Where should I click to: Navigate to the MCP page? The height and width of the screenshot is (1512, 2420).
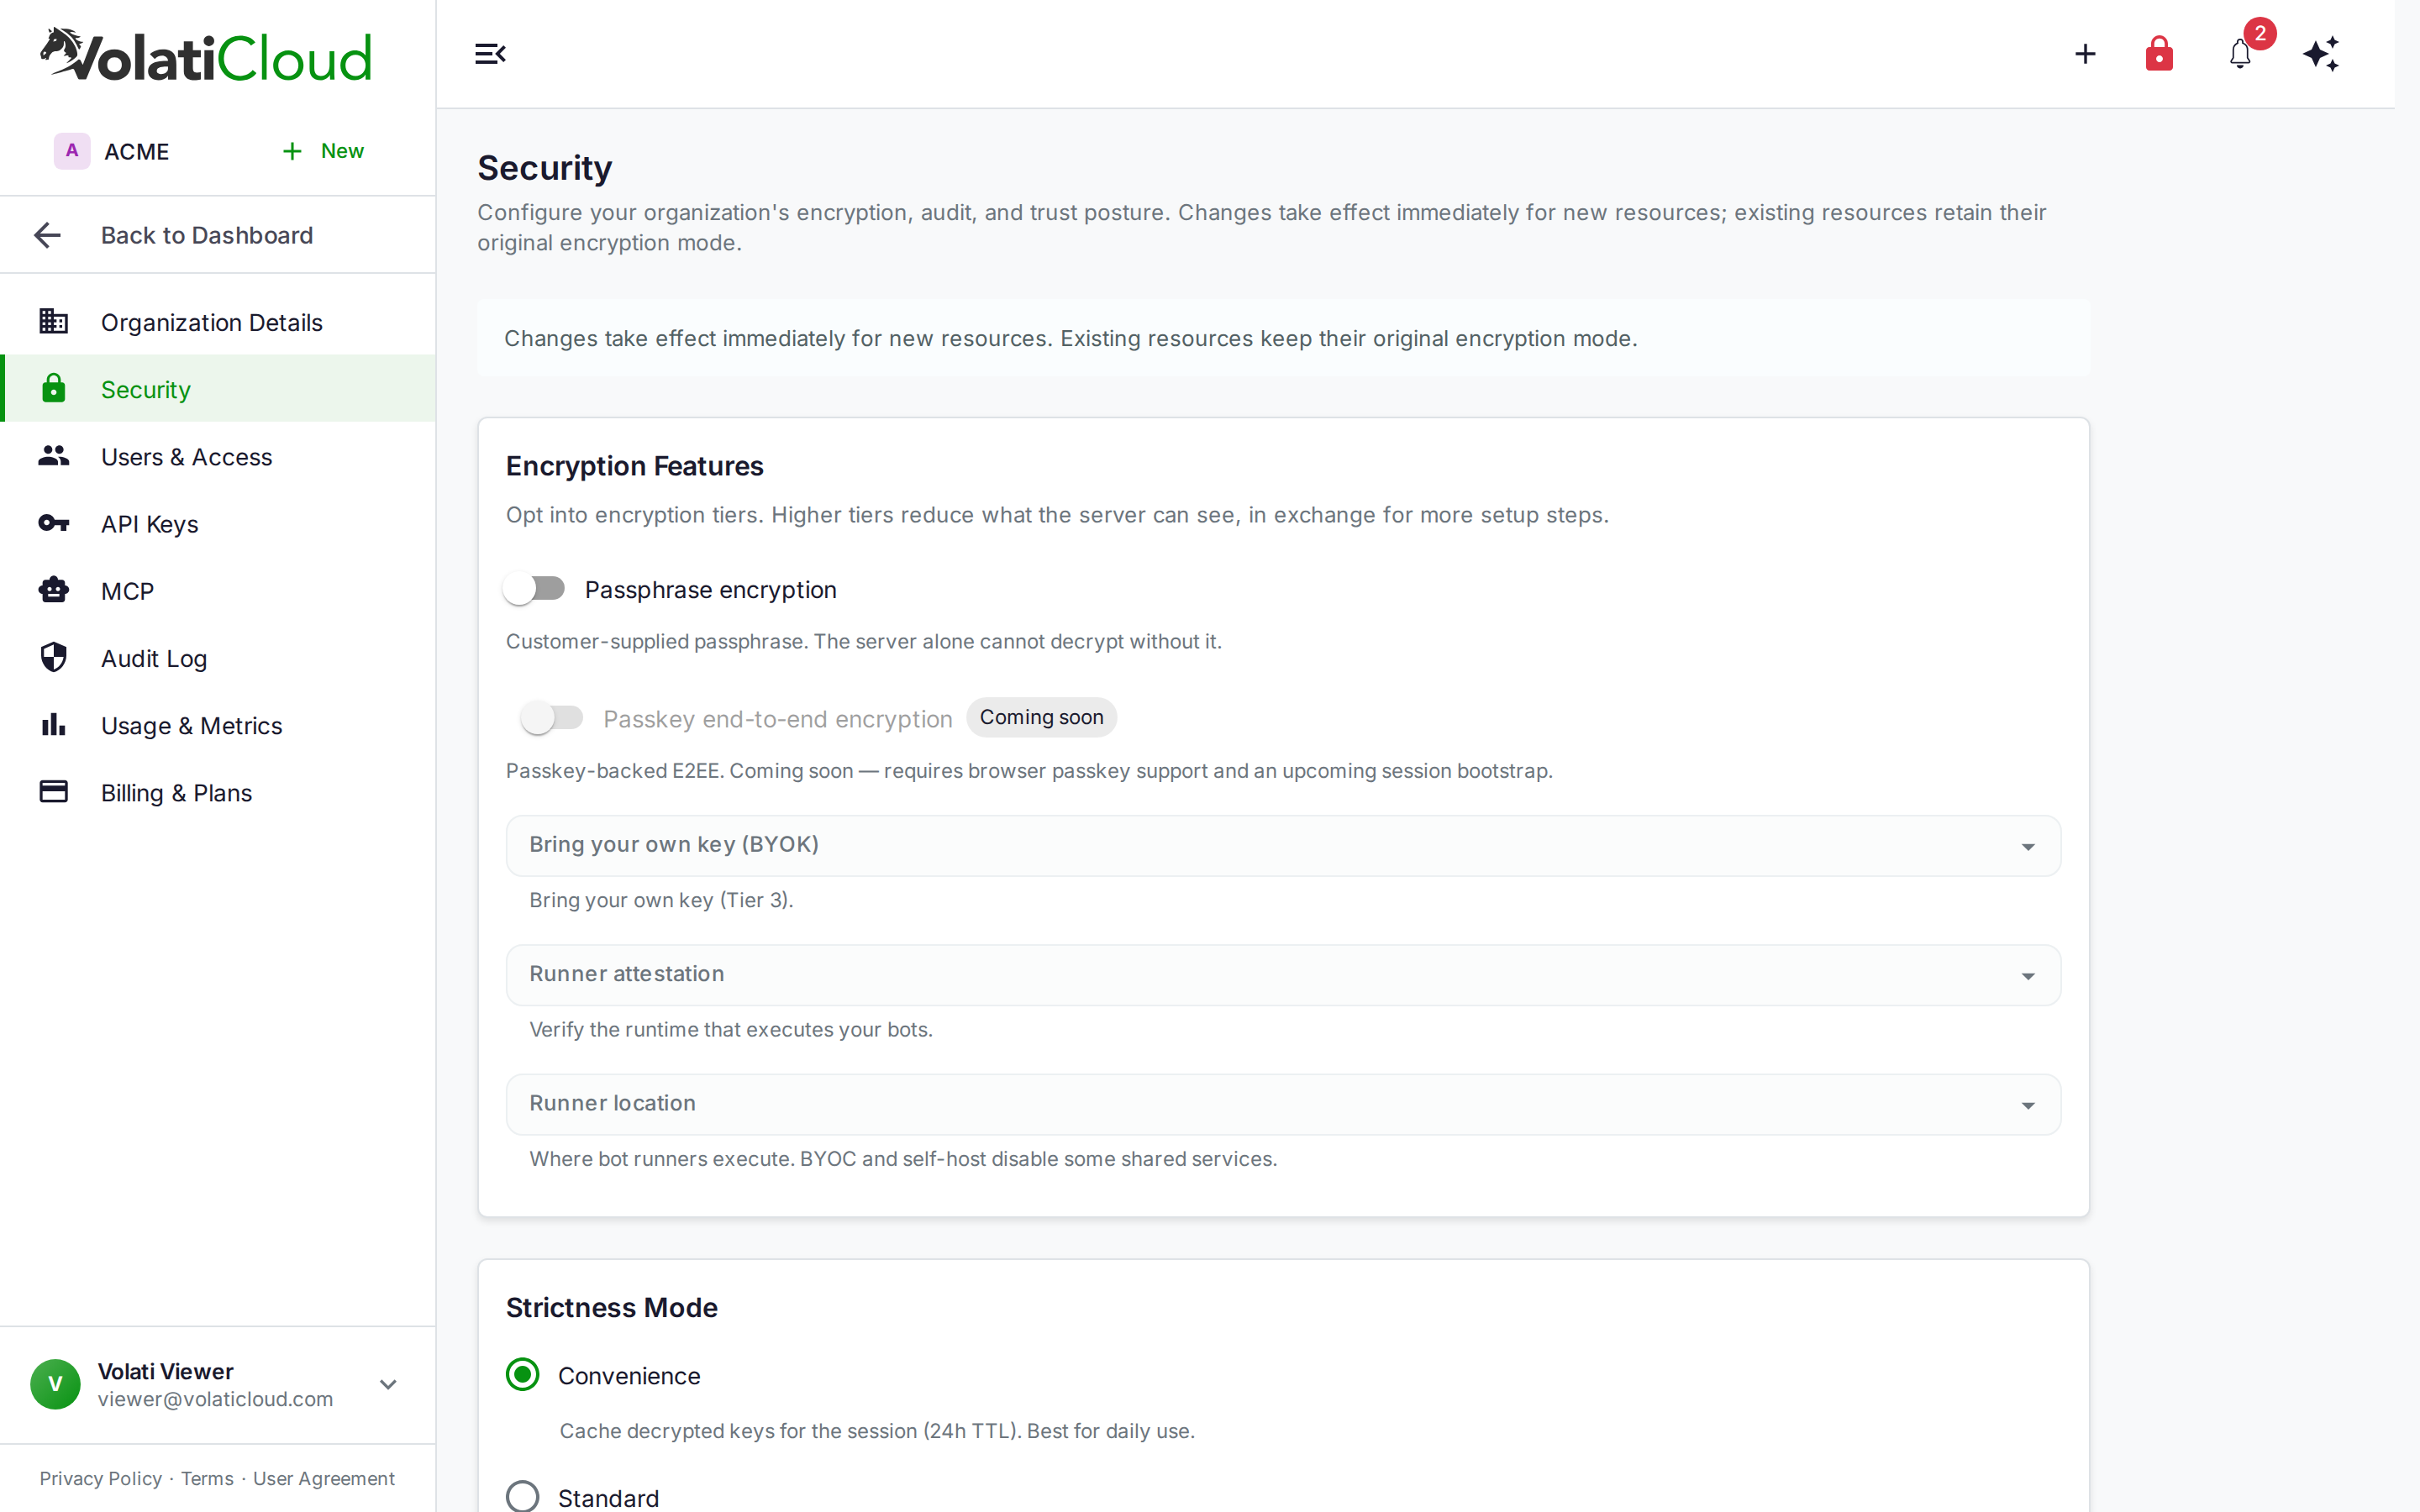(218, 591)
